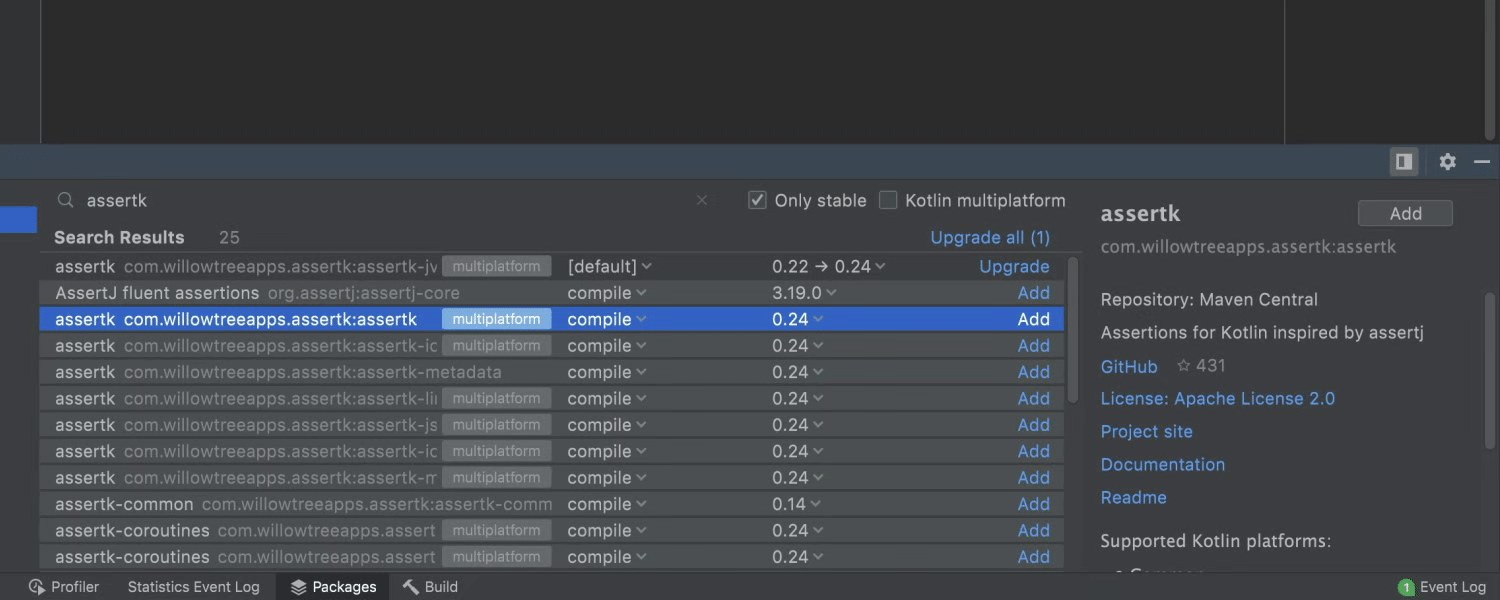Open the Profiler tool window tab
Image resolution: width=1500 pixels, height=600 pixels.
tap(63, 587)
